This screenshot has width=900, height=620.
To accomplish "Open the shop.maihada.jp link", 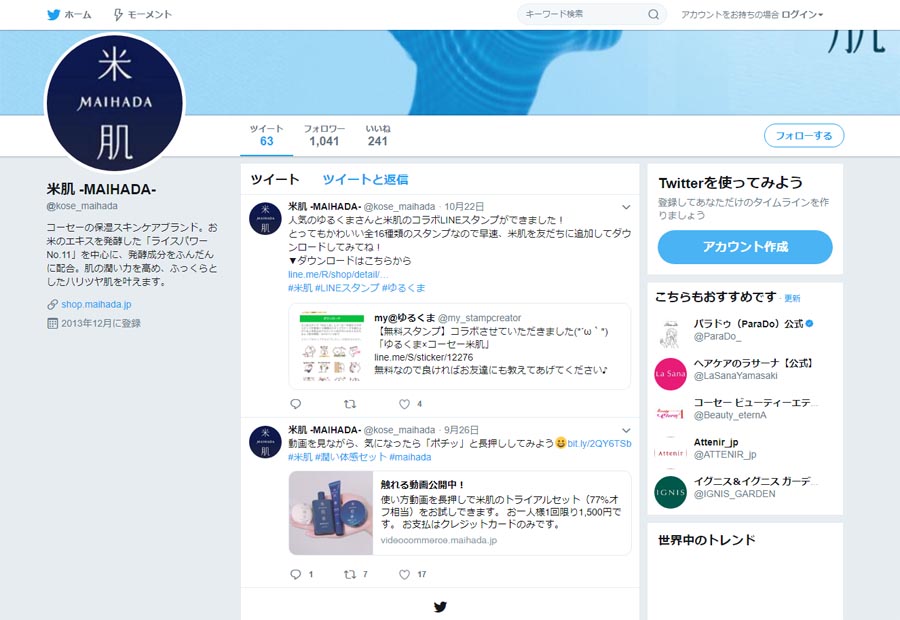I will pyautogui.click(x=96, y=304).
